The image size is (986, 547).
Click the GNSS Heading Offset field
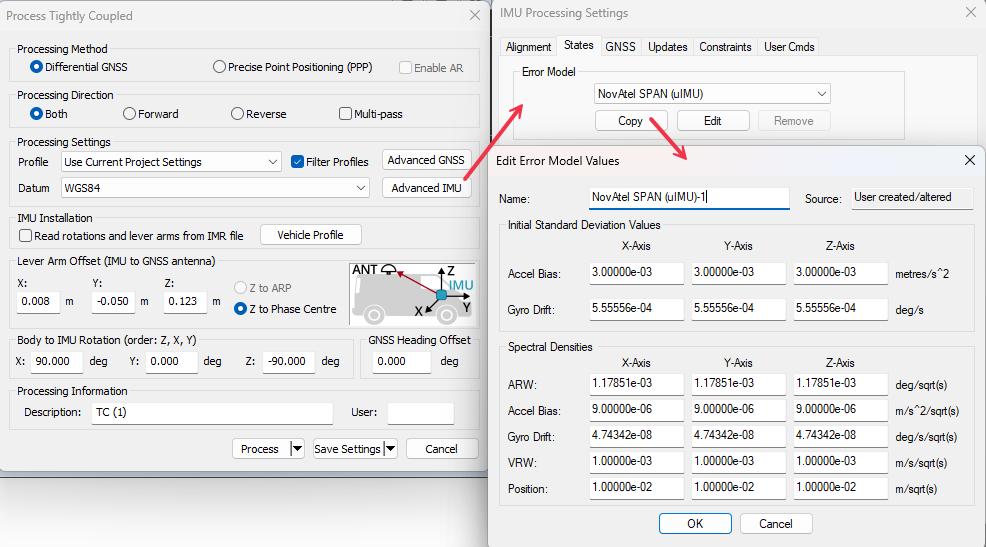click(402, 362)
